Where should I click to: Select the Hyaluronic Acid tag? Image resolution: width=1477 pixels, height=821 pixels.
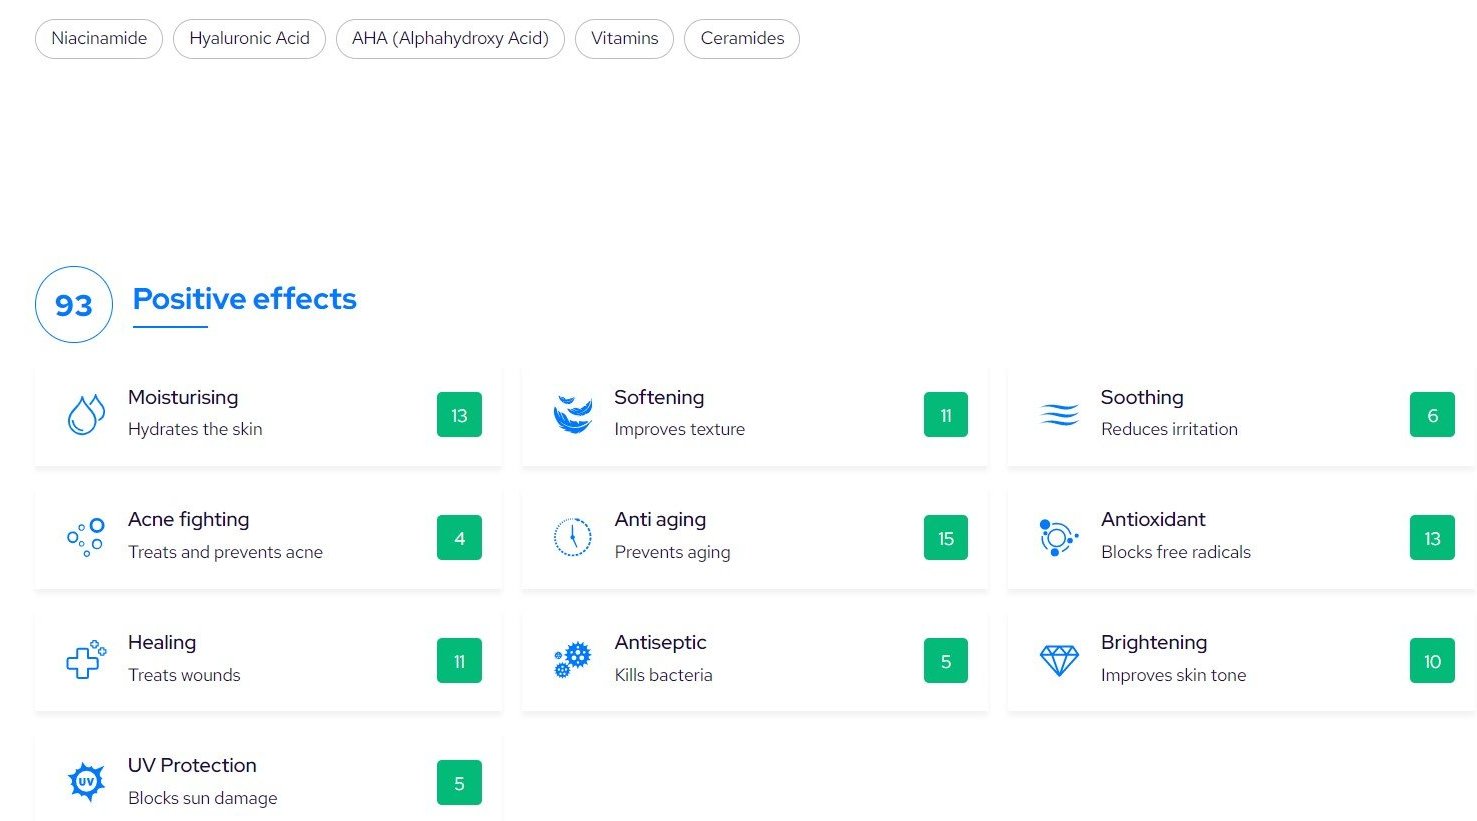tap(249, 39)
